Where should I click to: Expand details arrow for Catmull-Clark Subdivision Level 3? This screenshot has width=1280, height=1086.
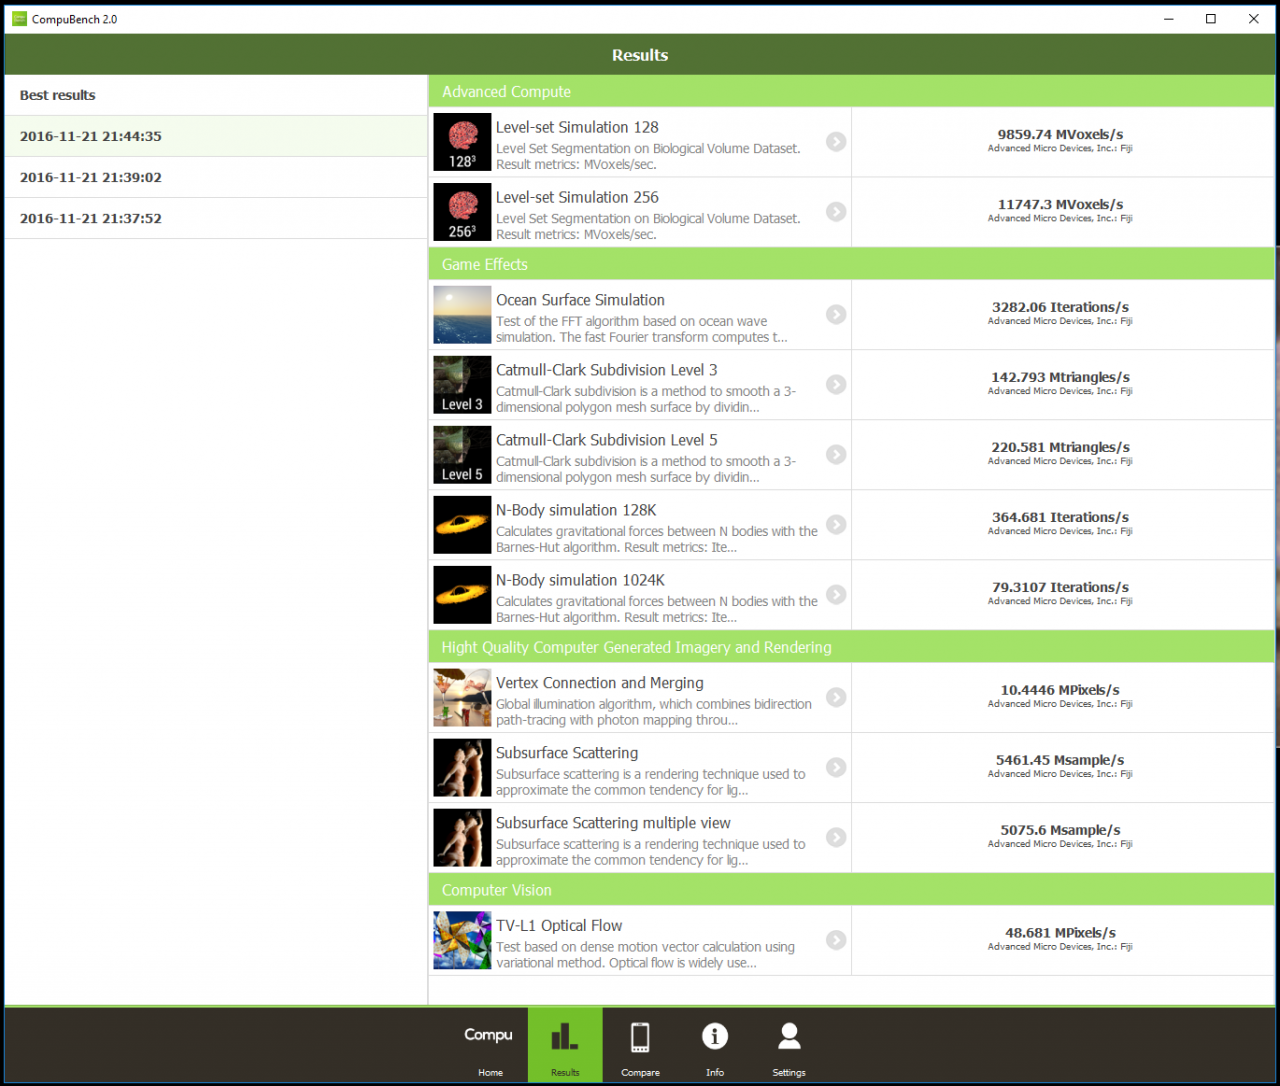coord(836,385)
